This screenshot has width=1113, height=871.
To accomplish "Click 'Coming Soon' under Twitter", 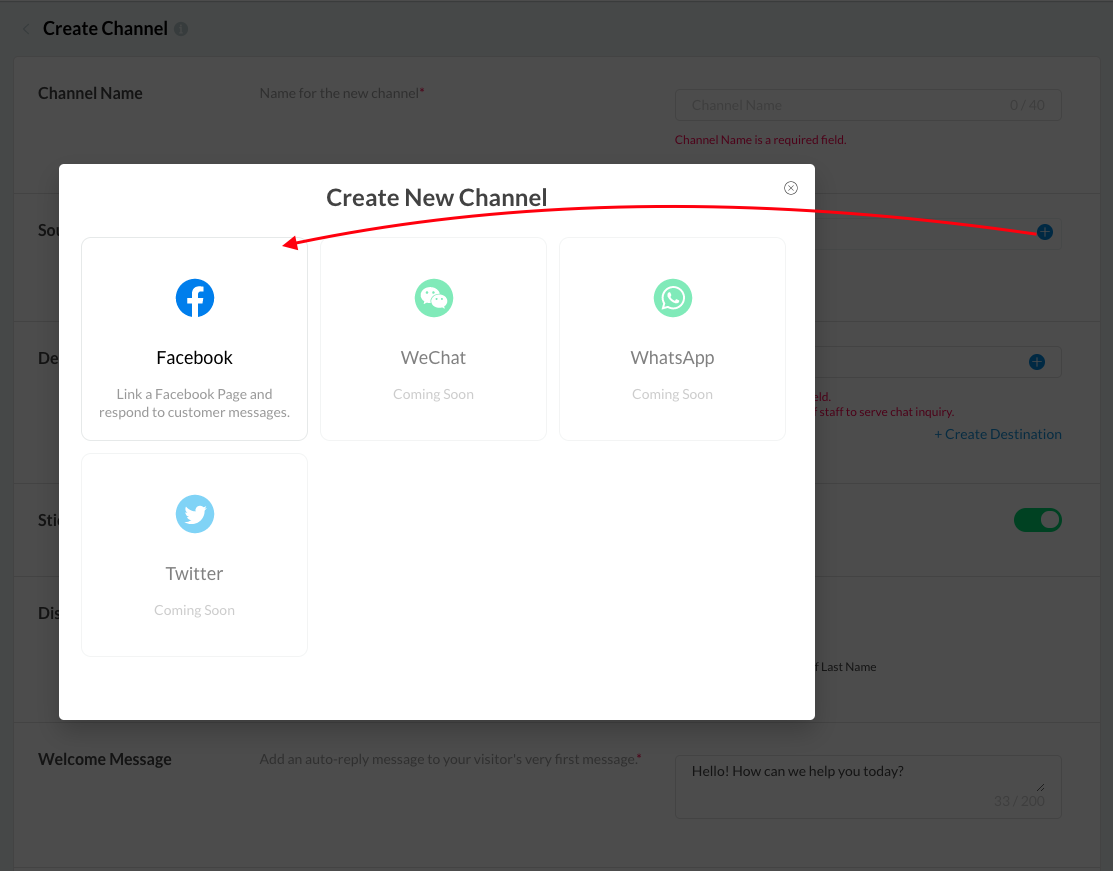I will click(194, 610).
